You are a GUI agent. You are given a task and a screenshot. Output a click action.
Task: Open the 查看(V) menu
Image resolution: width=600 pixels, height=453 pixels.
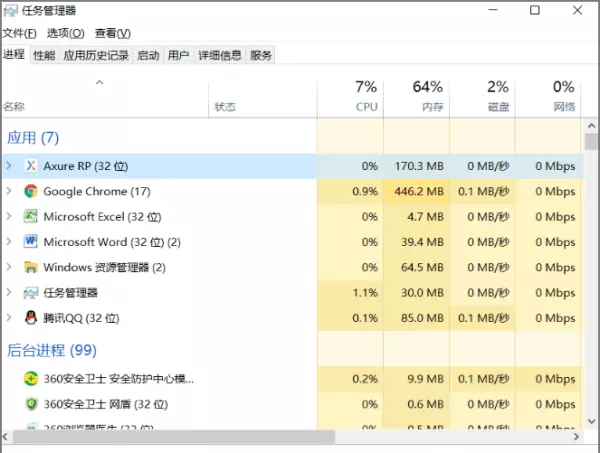click(x=112, y=33)
